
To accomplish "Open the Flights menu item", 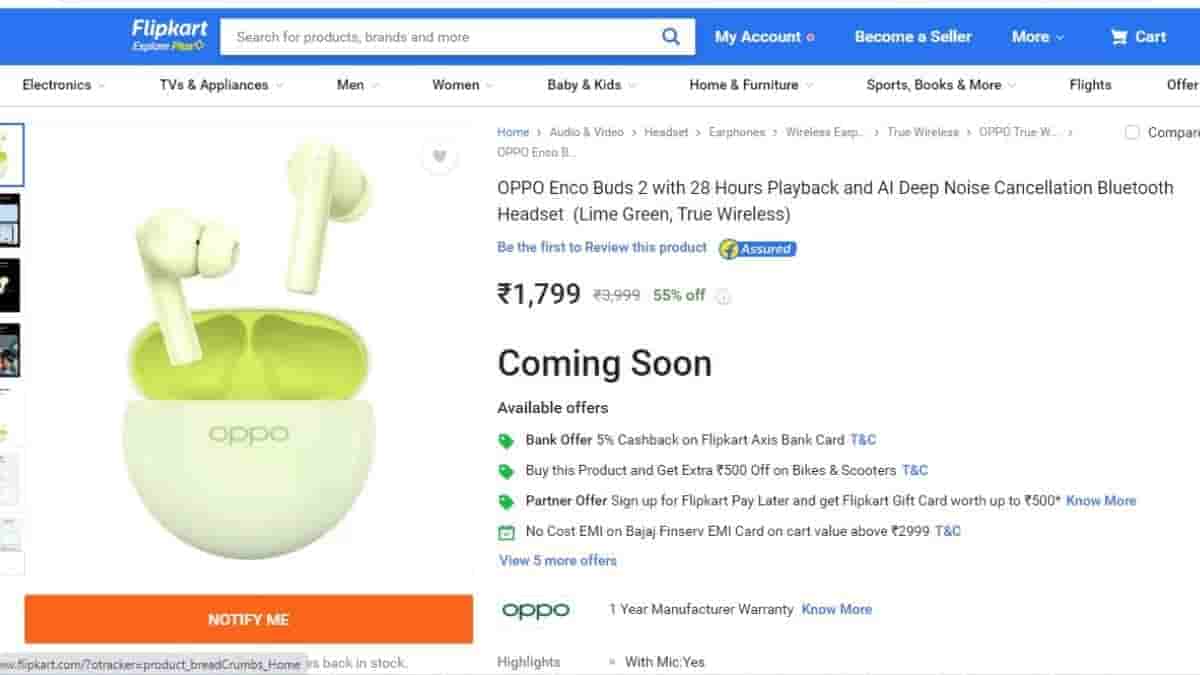I will tap(1090, 85).
